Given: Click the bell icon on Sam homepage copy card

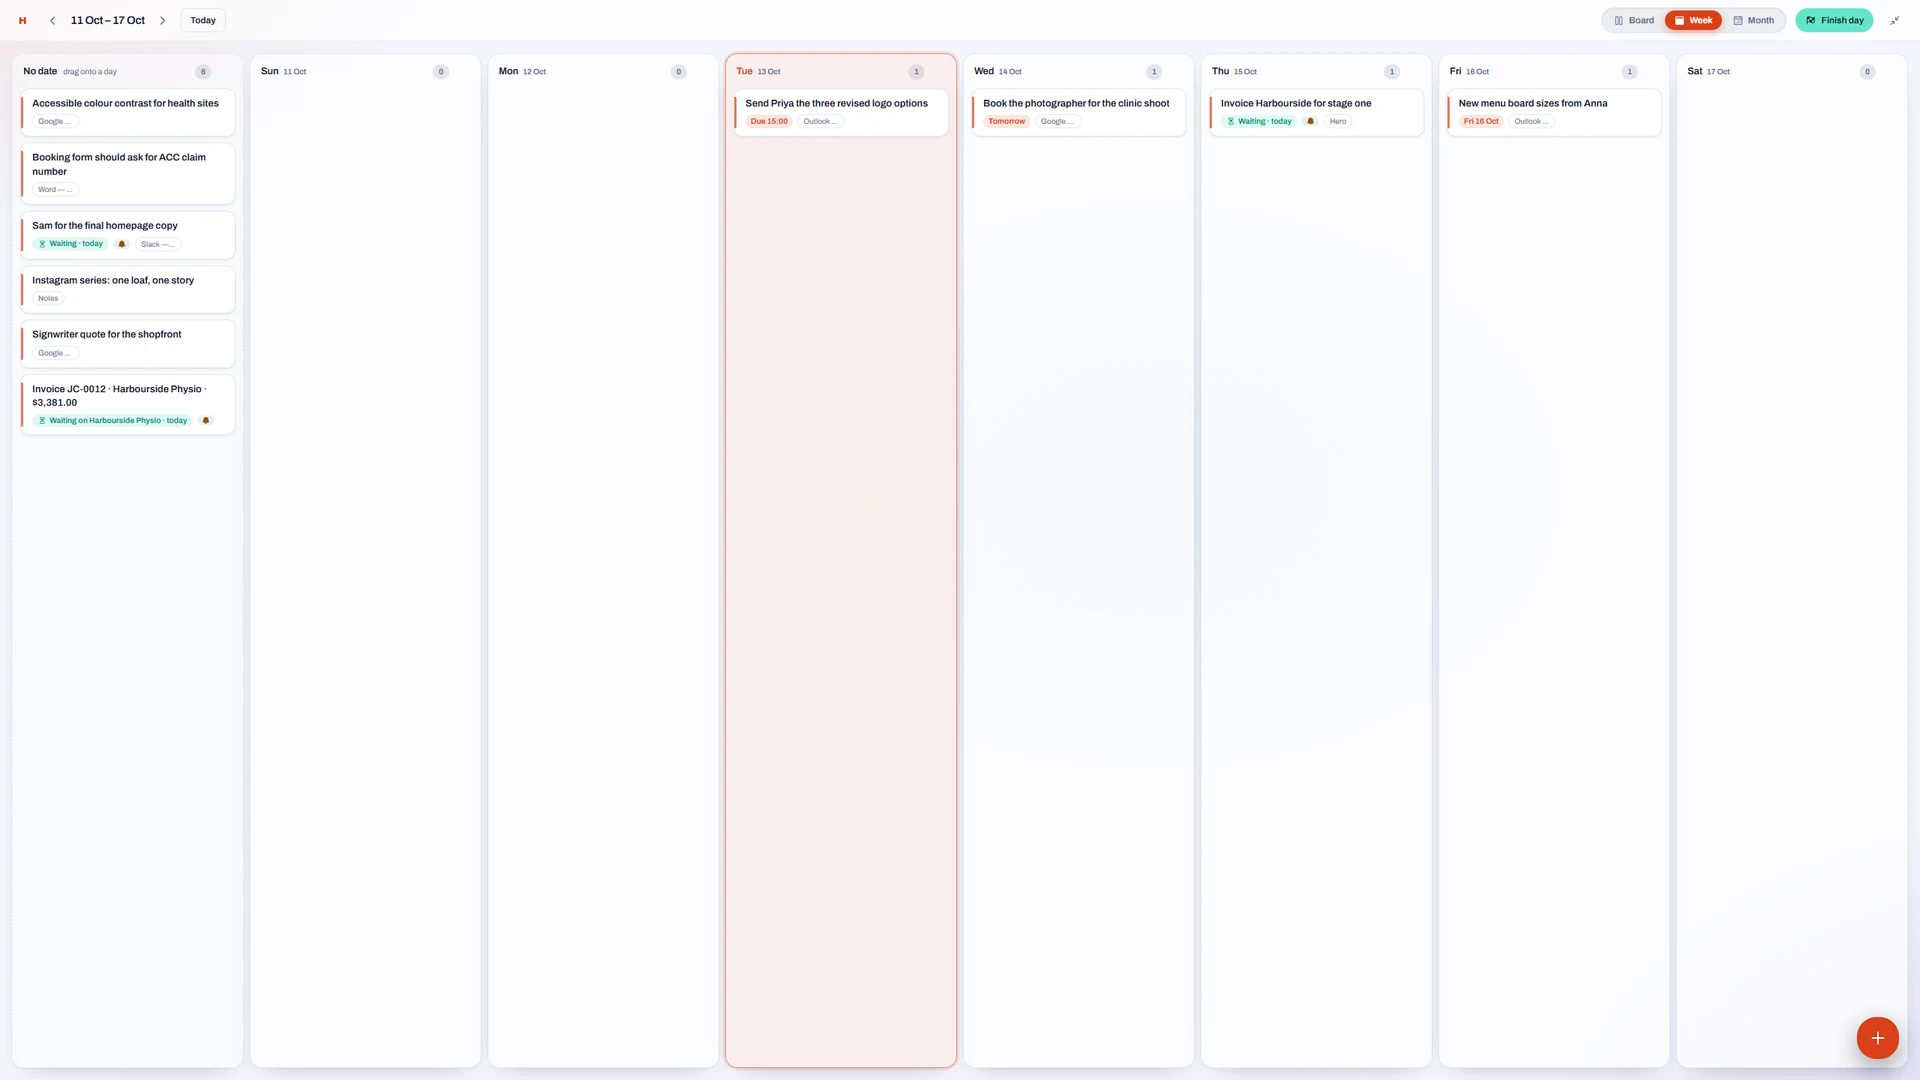Looking at the screenshot, I should [122, 244].
